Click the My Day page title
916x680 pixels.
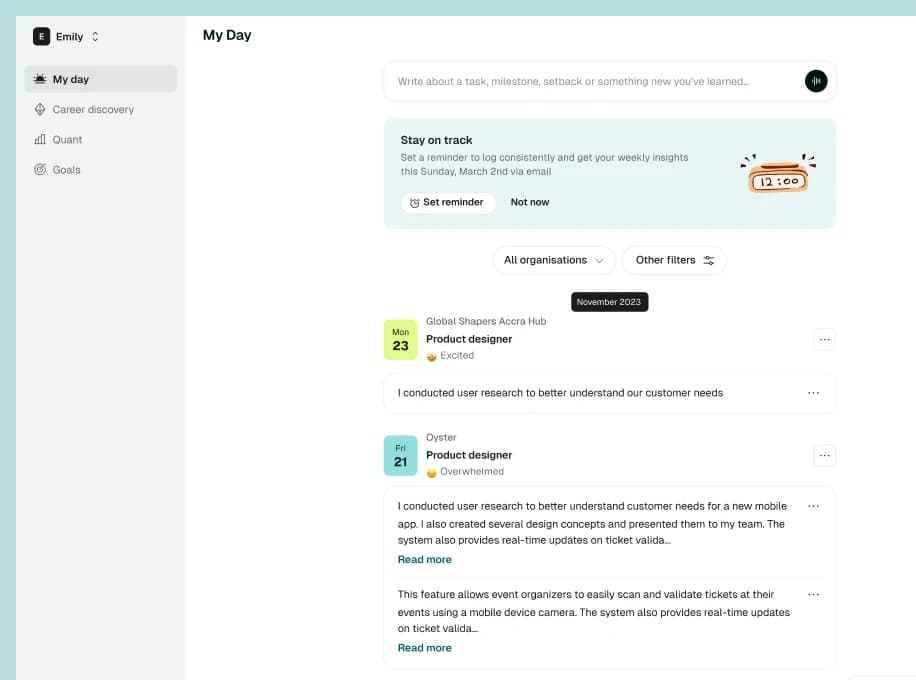click(227, 35)
